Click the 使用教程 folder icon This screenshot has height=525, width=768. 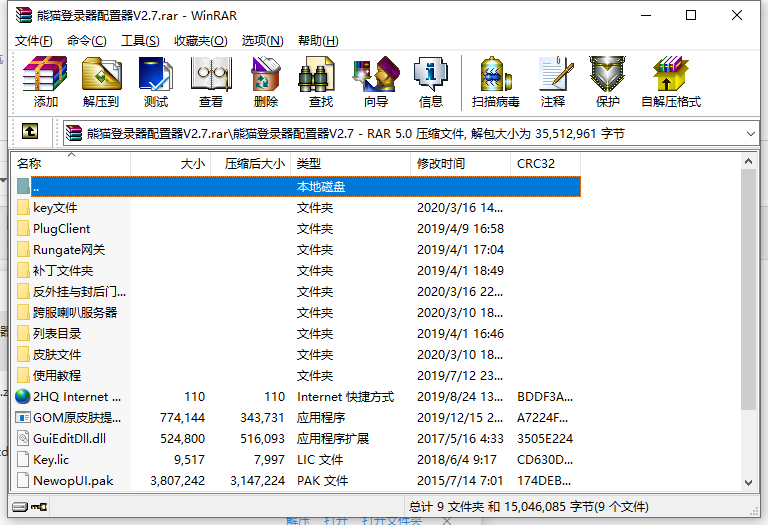point(23,376)
